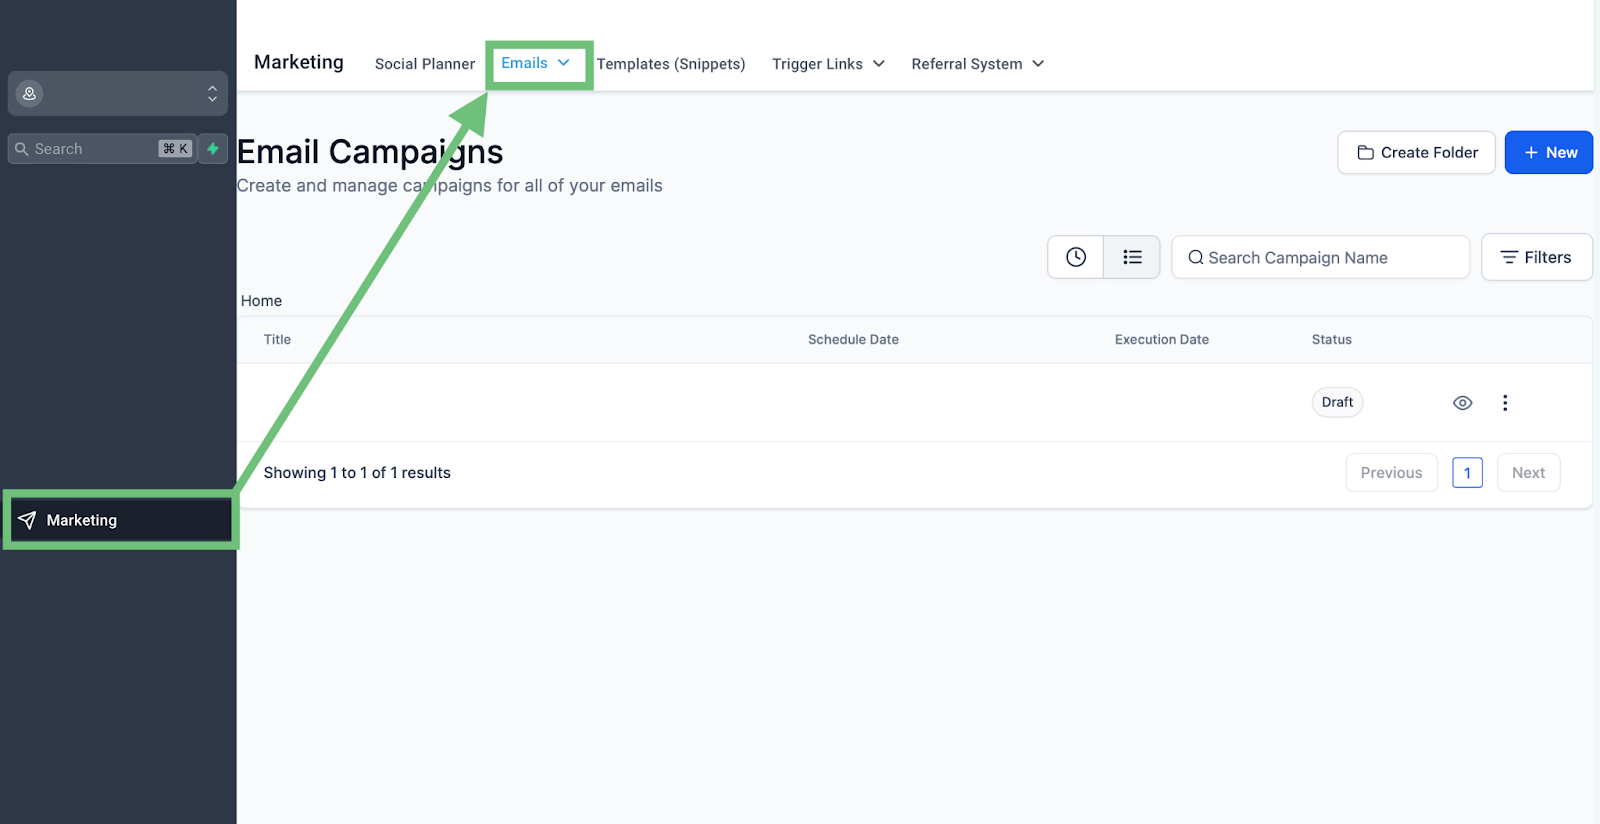This screenshot has height=824, width=1600.
Task: Click the Marketing heading in top bar
Action: pos(298,62)
